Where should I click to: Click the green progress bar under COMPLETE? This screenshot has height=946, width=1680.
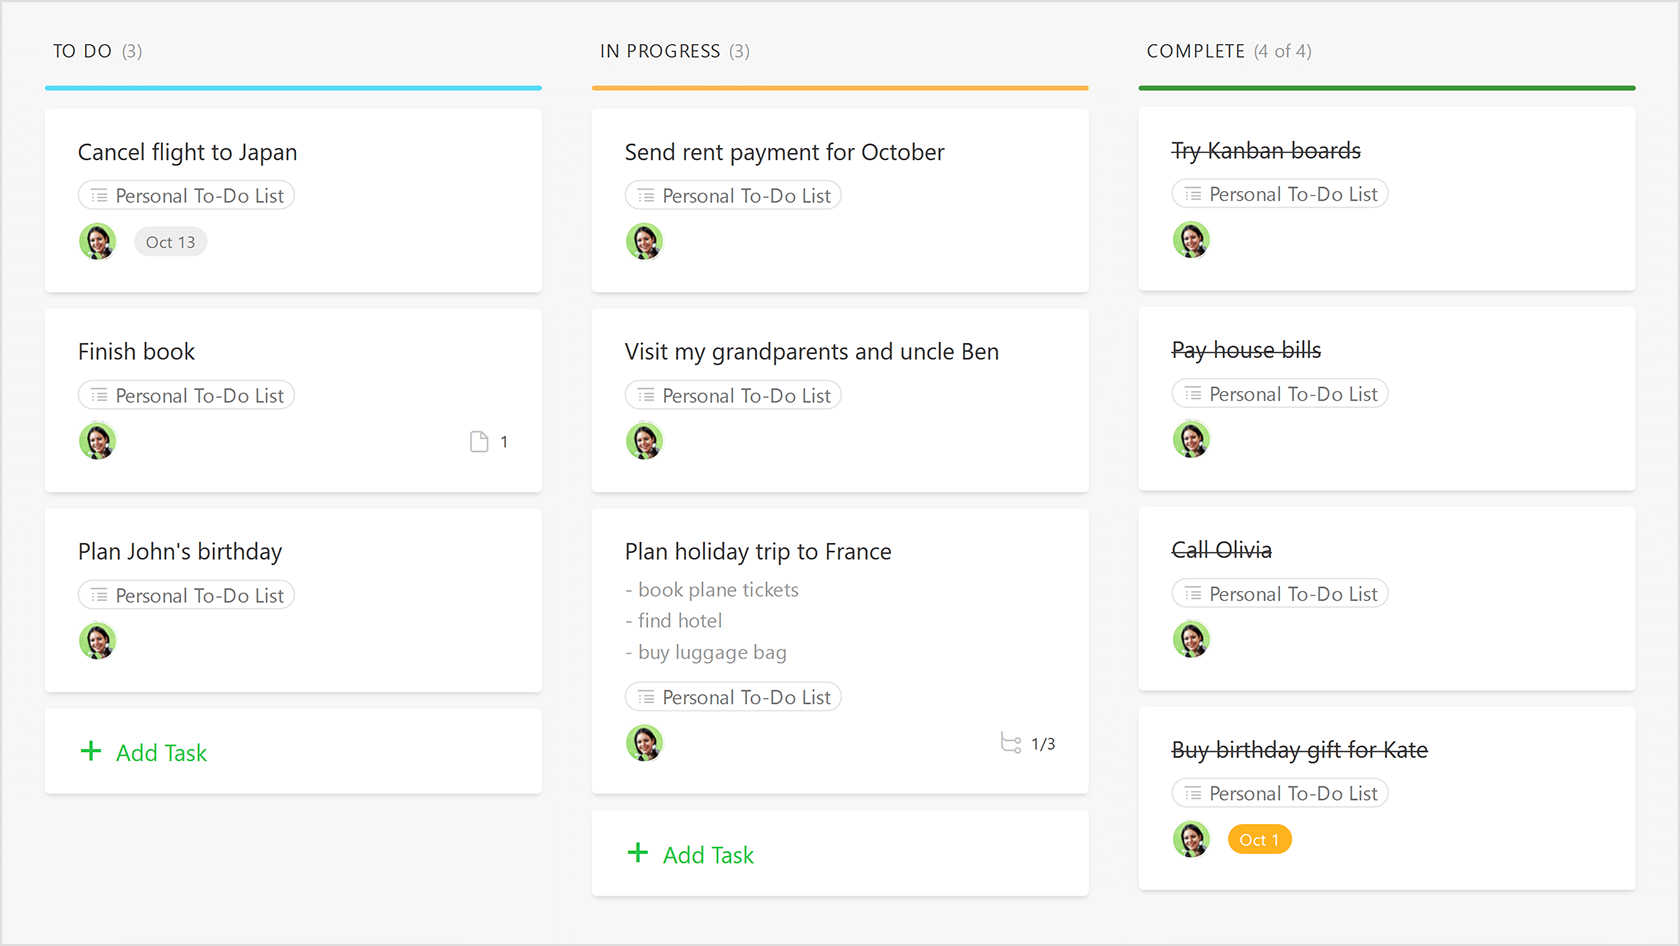[1386, 88]
